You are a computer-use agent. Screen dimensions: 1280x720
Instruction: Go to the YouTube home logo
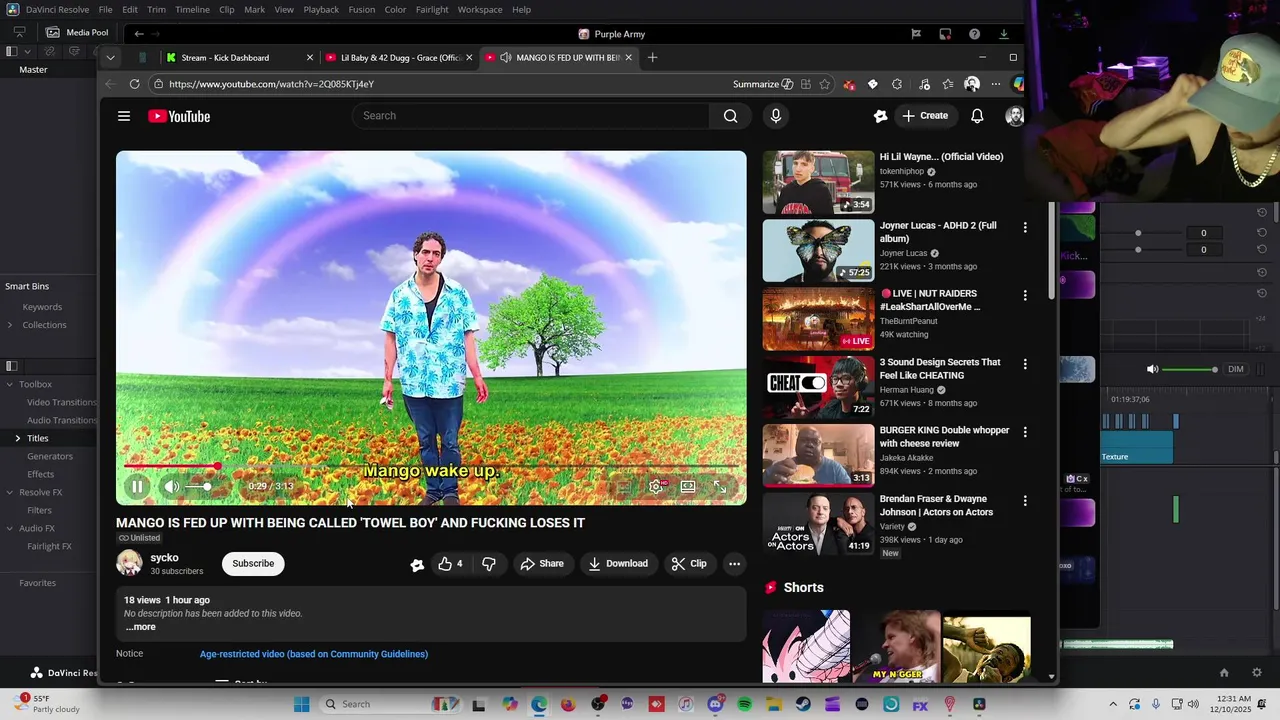coord(179,116)
